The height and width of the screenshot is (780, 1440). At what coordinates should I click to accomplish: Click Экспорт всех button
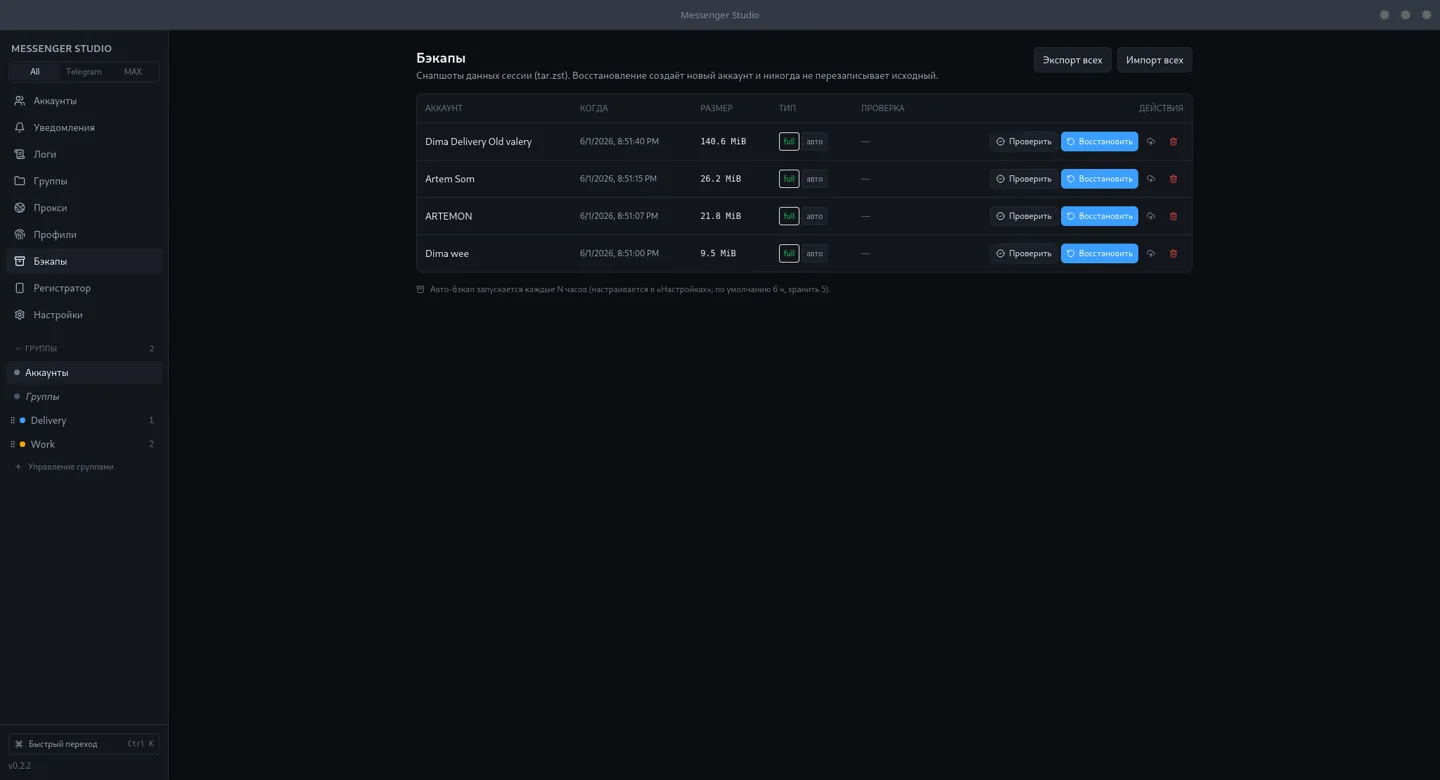[x=1072, y=60]
